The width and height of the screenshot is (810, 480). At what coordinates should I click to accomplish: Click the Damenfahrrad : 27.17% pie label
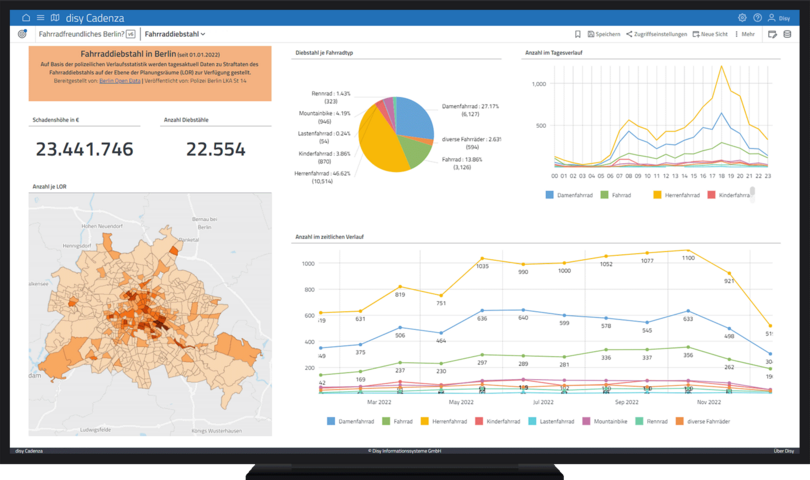click(470, 110)
